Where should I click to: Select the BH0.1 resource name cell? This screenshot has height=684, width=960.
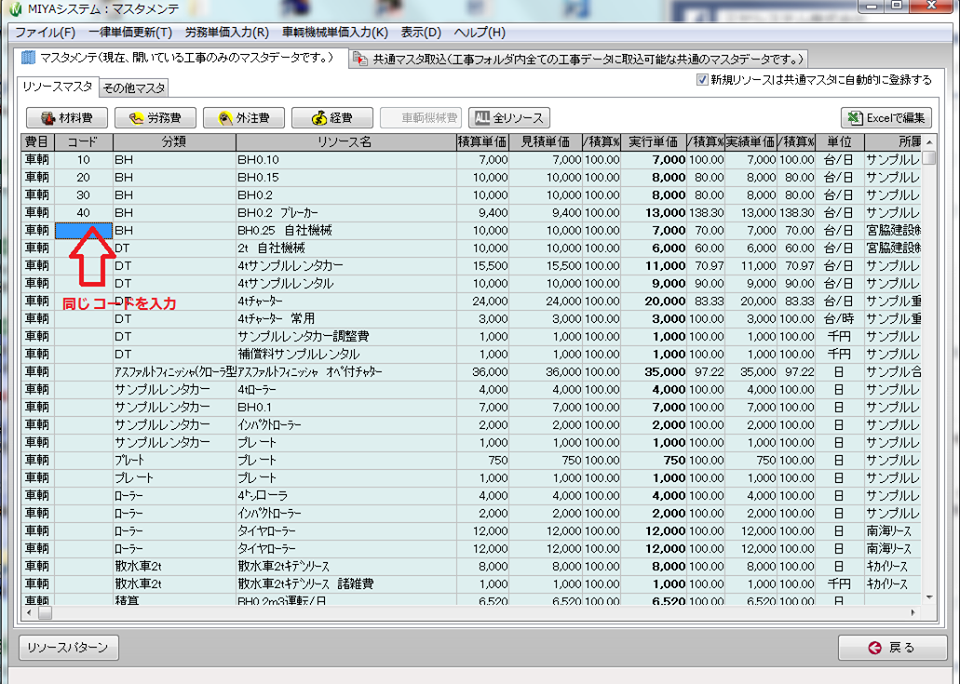point(346,407)
